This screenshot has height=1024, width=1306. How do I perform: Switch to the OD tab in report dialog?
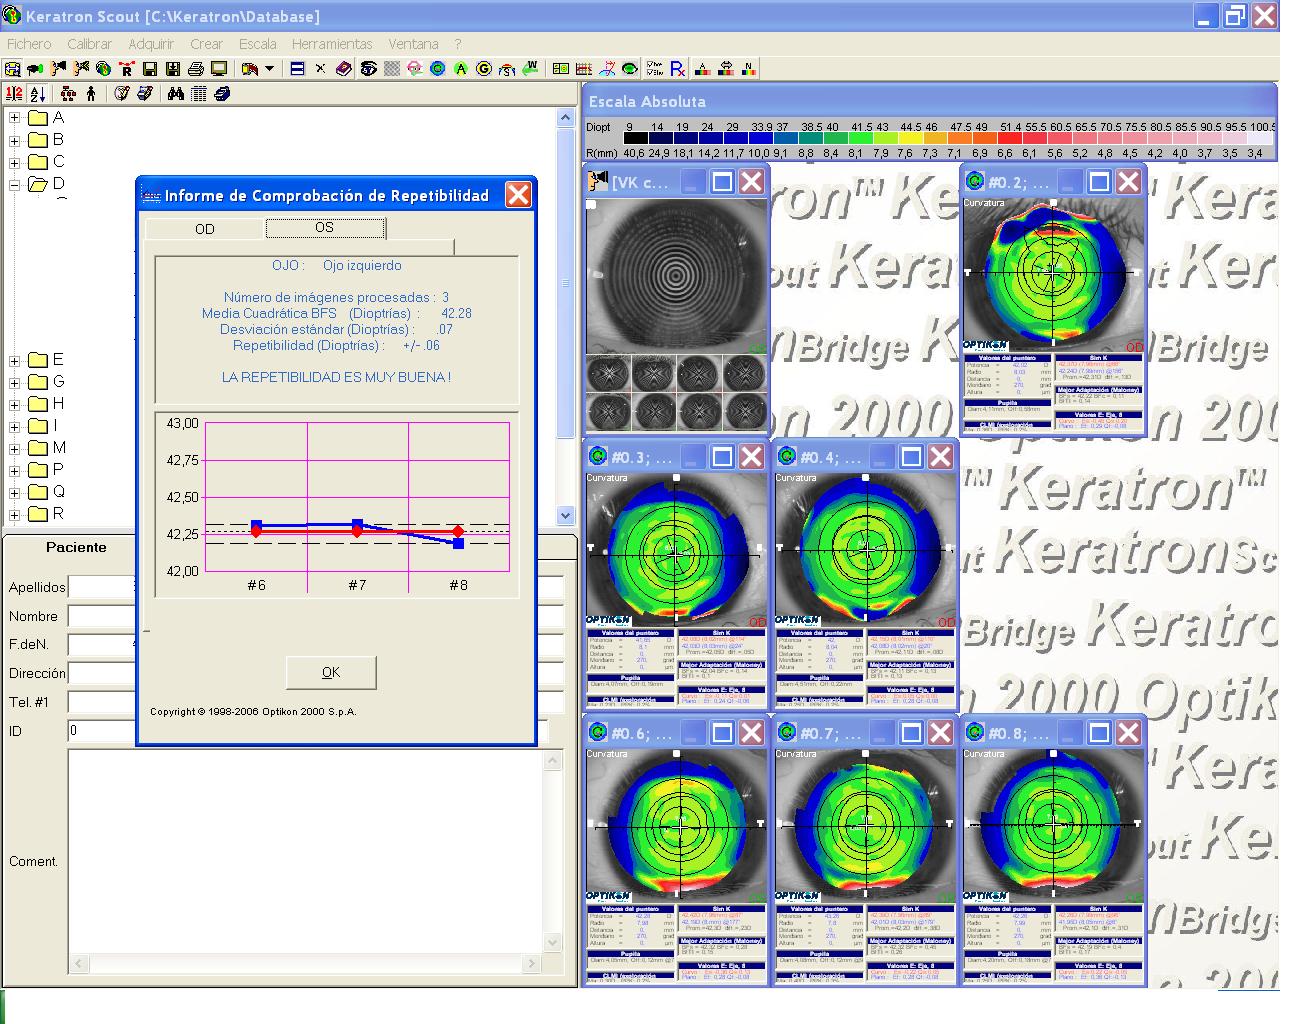(205, 229)
